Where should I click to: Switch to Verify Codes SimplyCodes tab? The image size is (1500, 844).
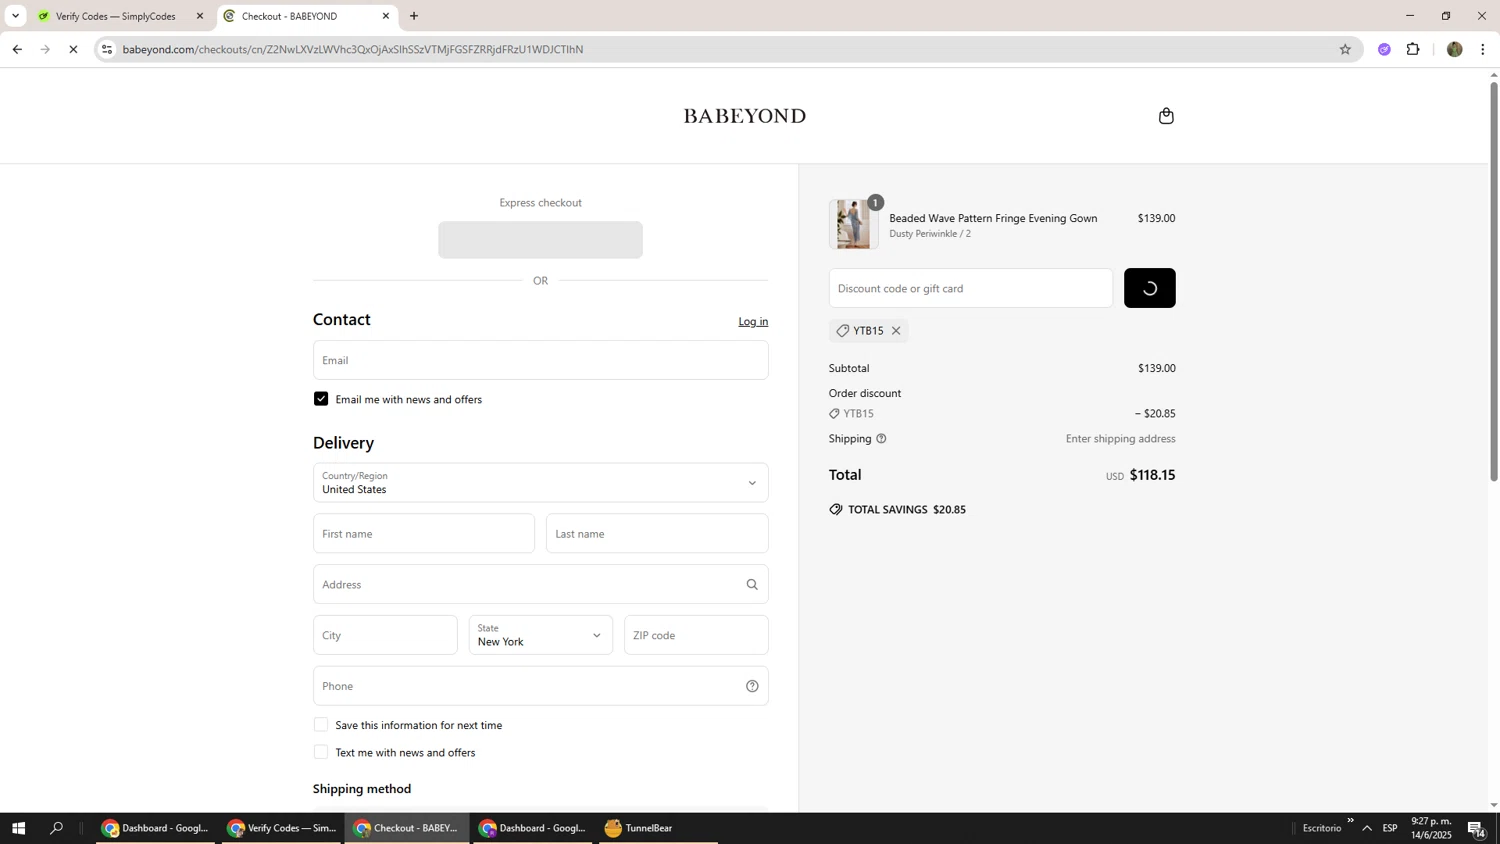click(120, 16)
